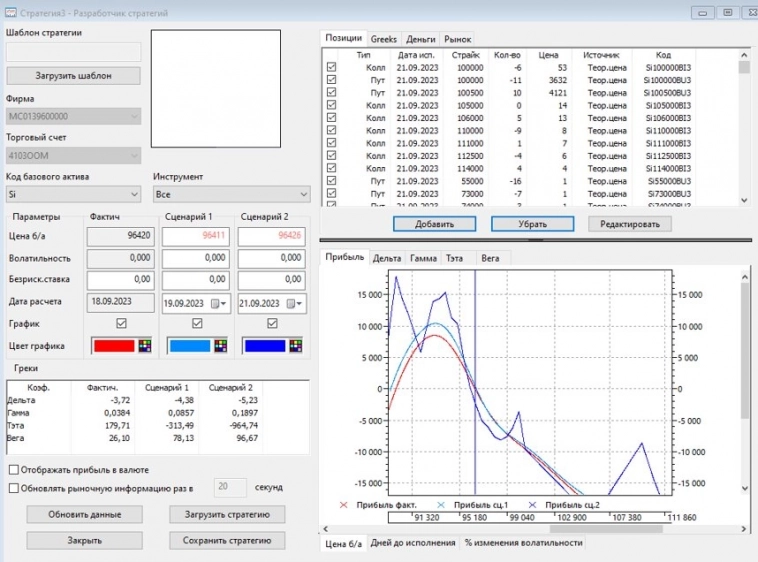
Task: Open the Гамма chart tab
Action: 423,258
